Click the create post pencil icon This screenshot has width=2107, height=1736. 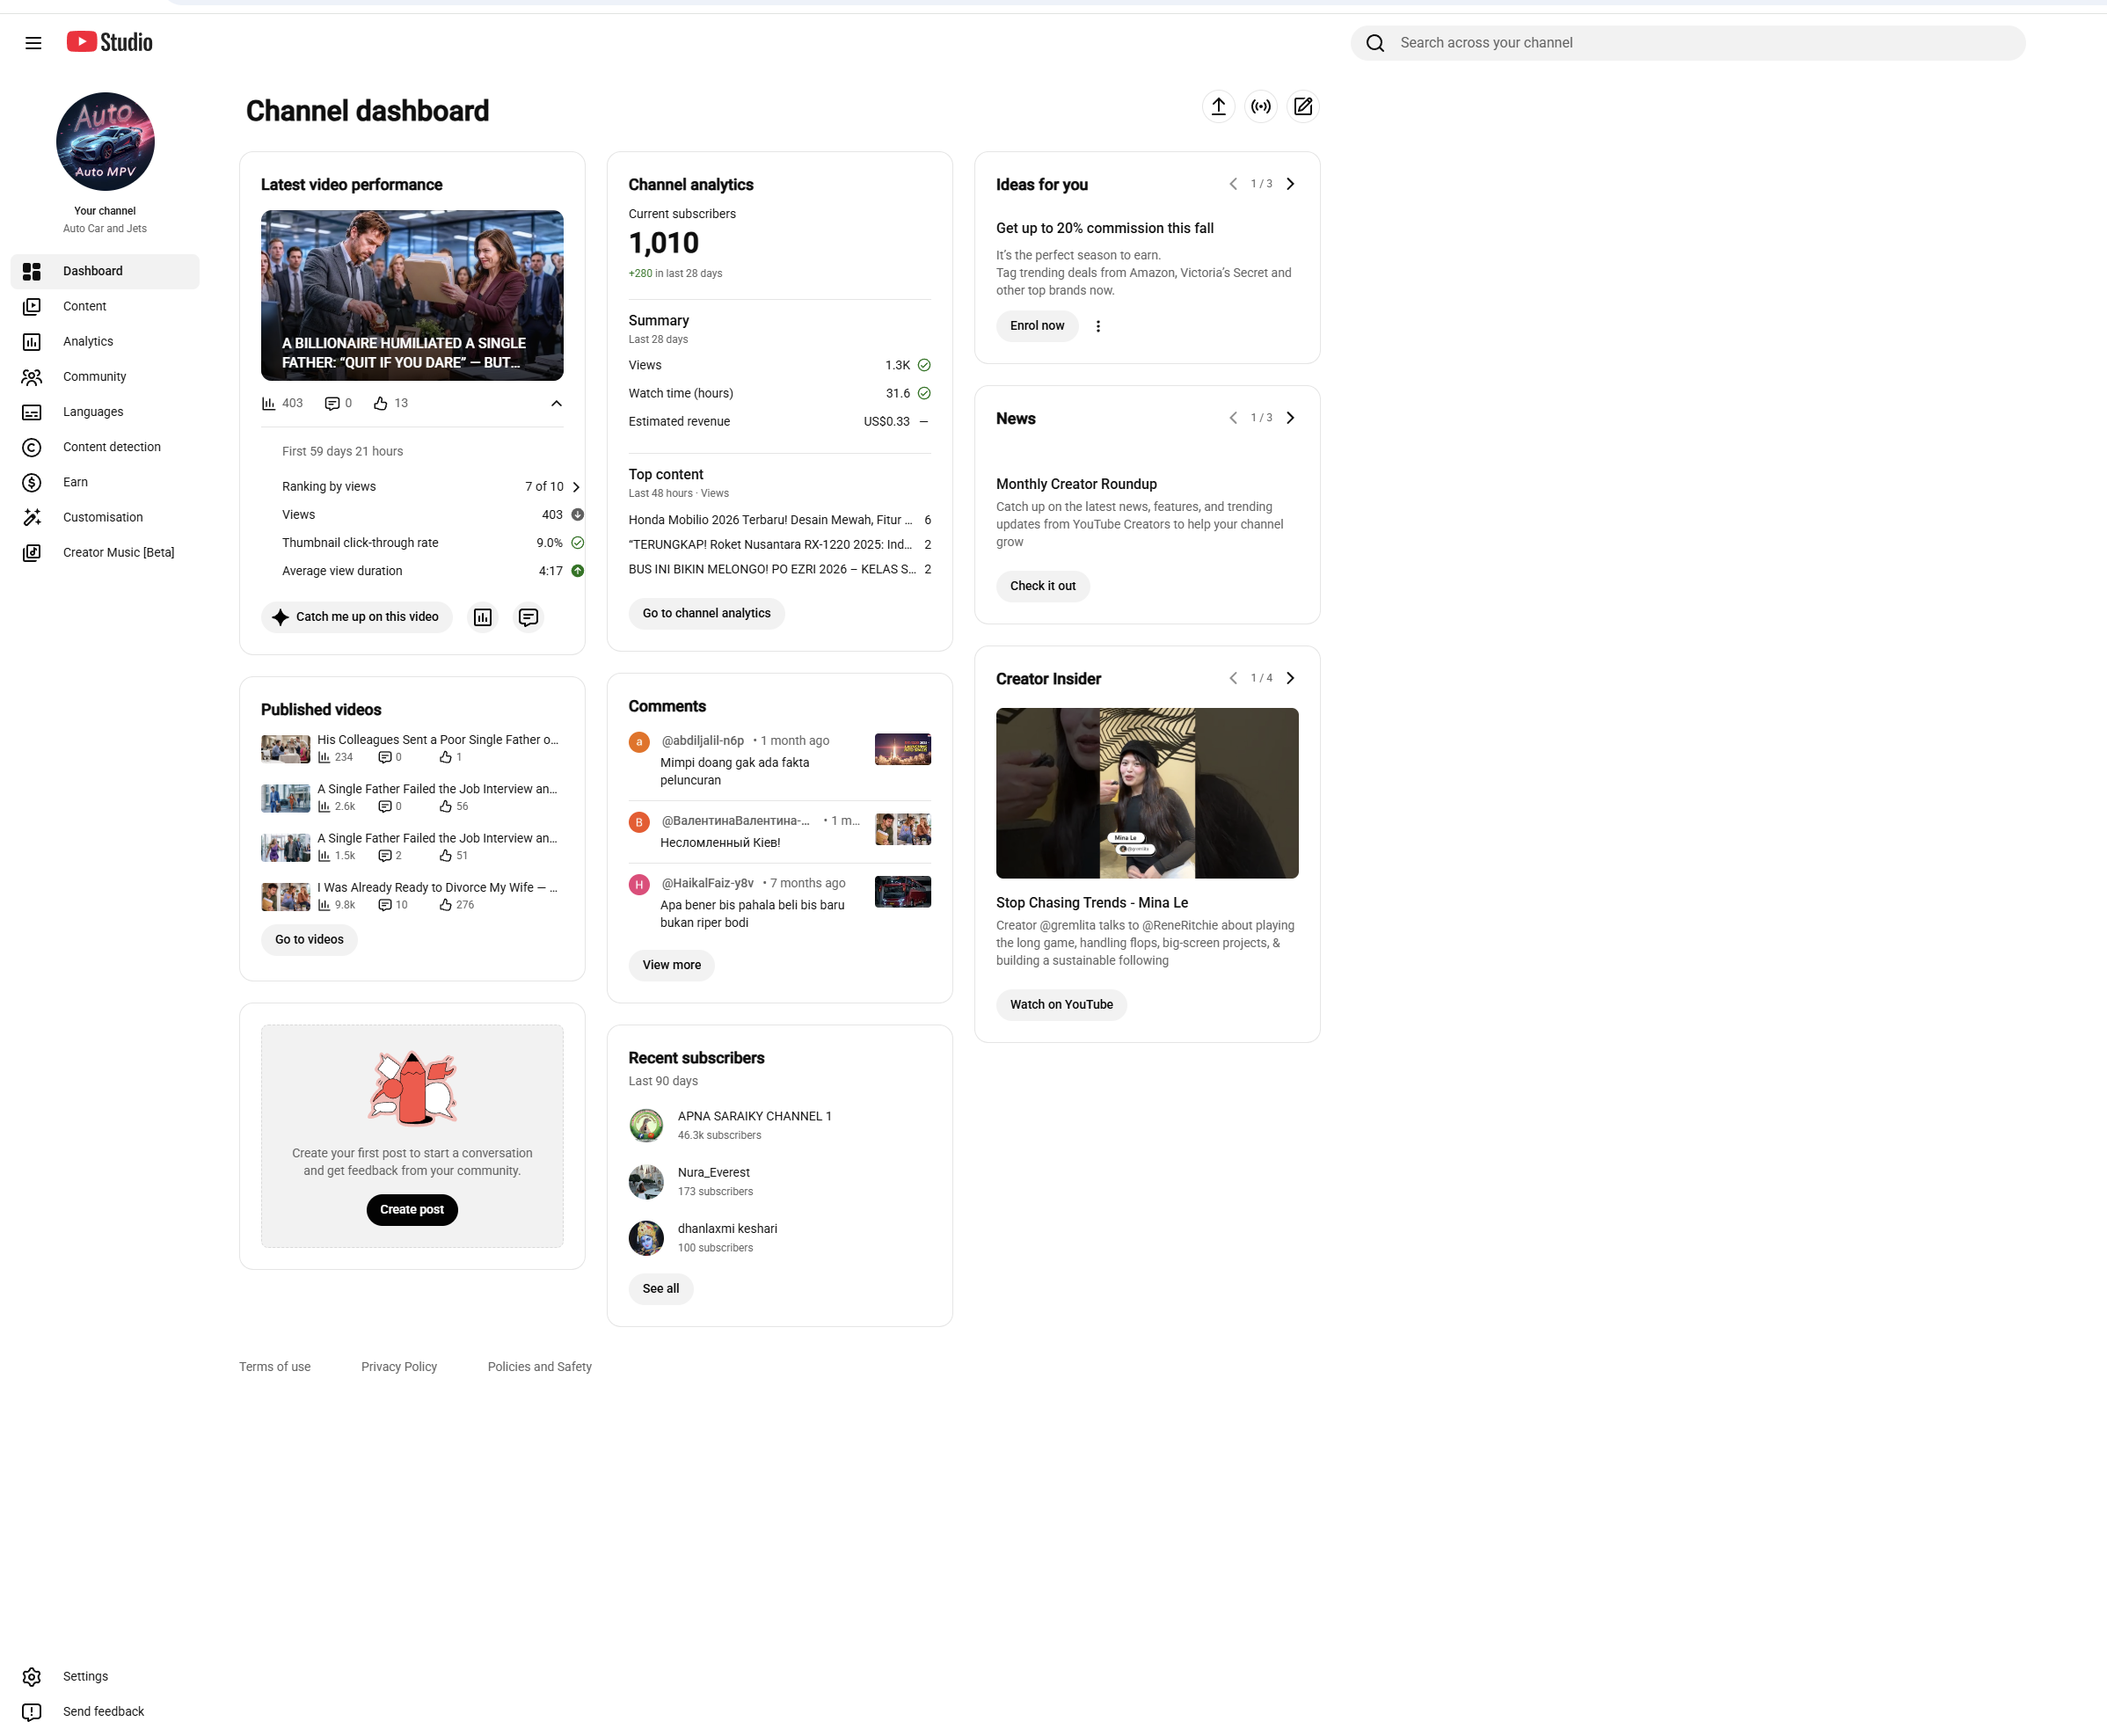pyautogui.click(x=1303, y=106)
